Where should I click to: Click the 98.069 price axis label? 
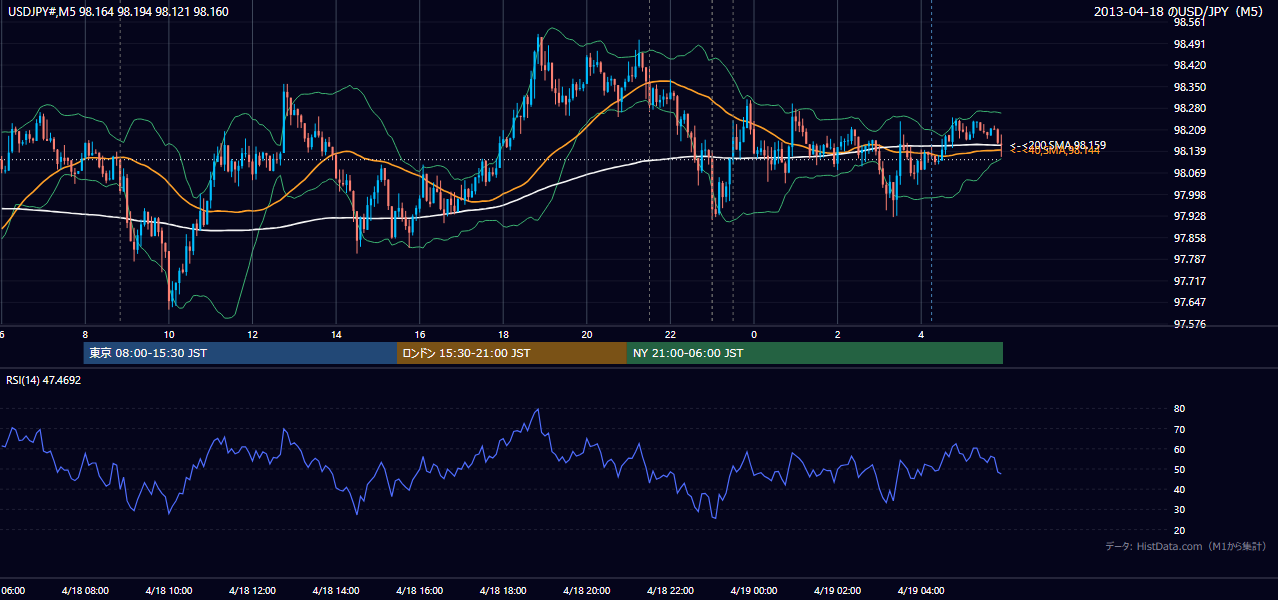pyautogui.click(x=1189, y=173)
